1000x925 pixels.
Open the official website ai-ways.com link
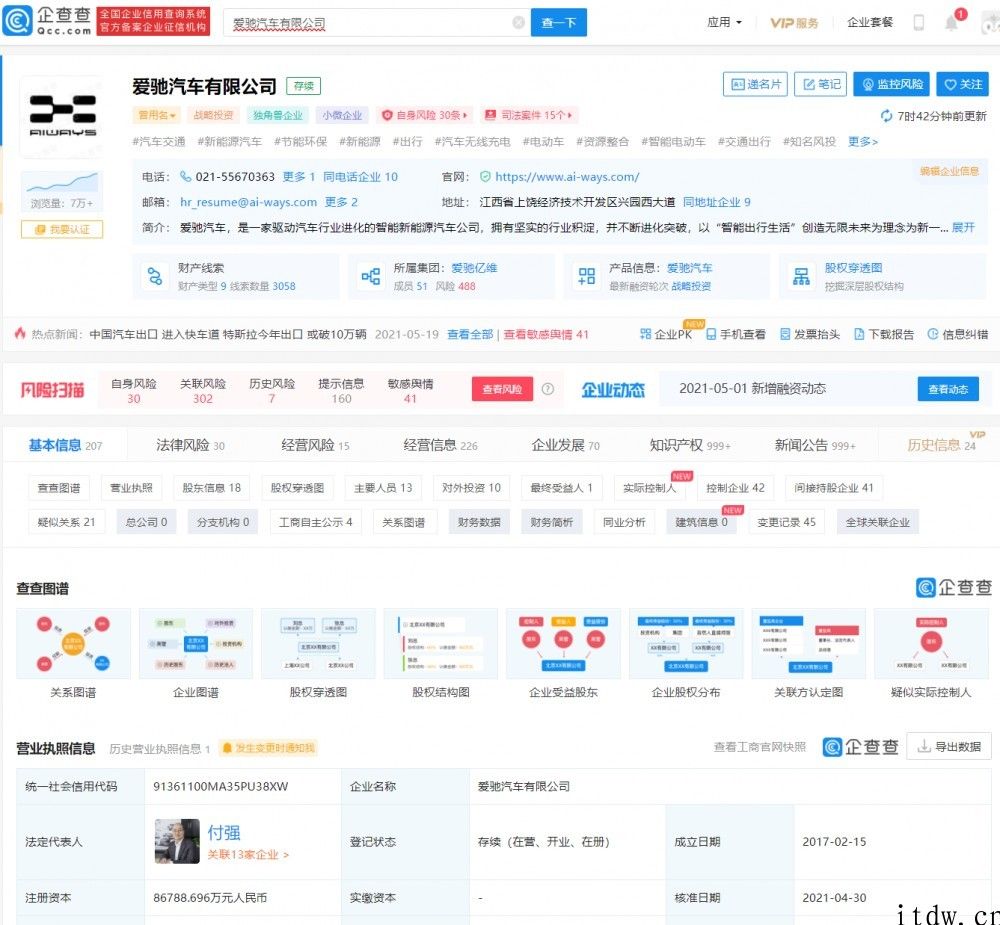coord(567,177)
